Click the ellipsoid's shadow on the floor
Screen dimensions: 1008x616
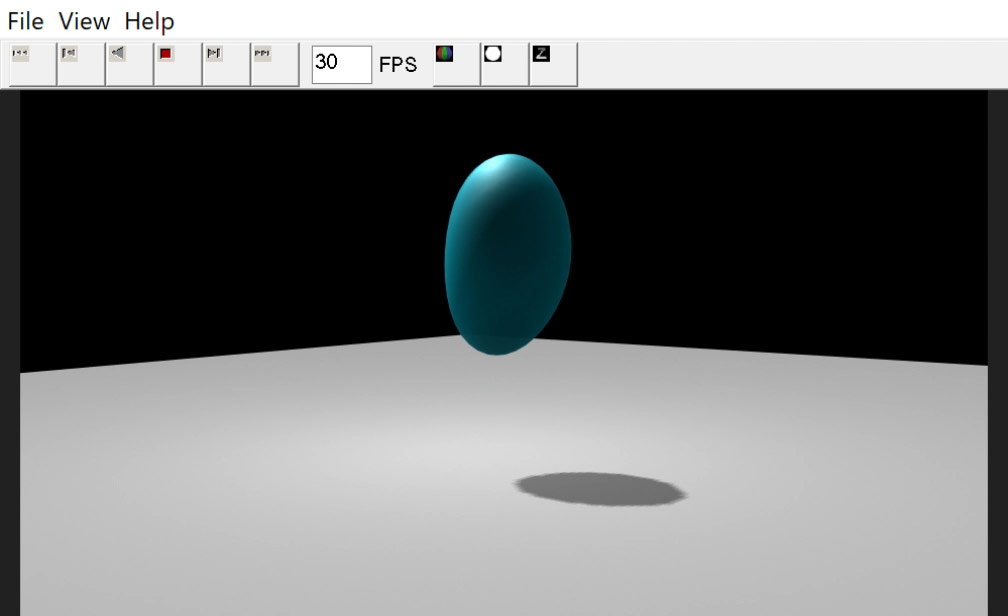[600, 489]
